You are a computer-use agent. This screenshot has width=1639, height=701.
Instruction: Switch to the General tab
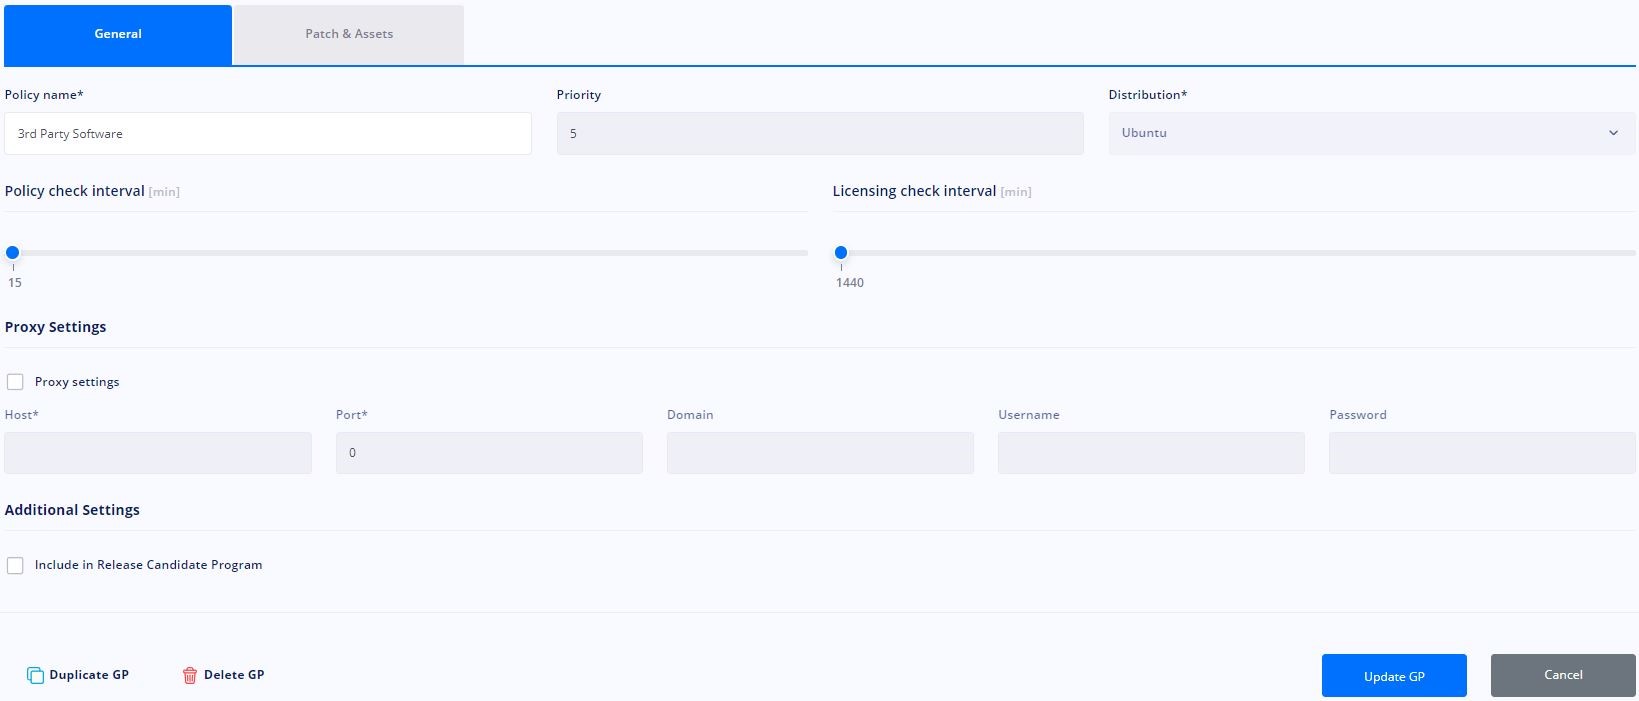[x=118, y=34]
